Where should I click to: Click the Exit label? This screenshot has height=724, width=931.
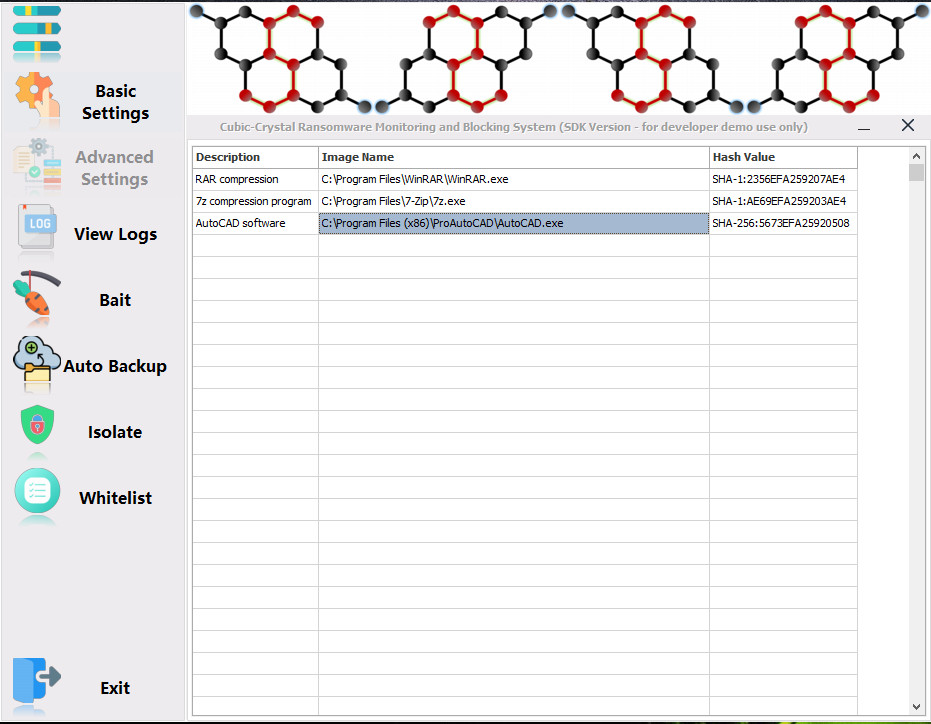pyautogui.click(x=115, y=688)
